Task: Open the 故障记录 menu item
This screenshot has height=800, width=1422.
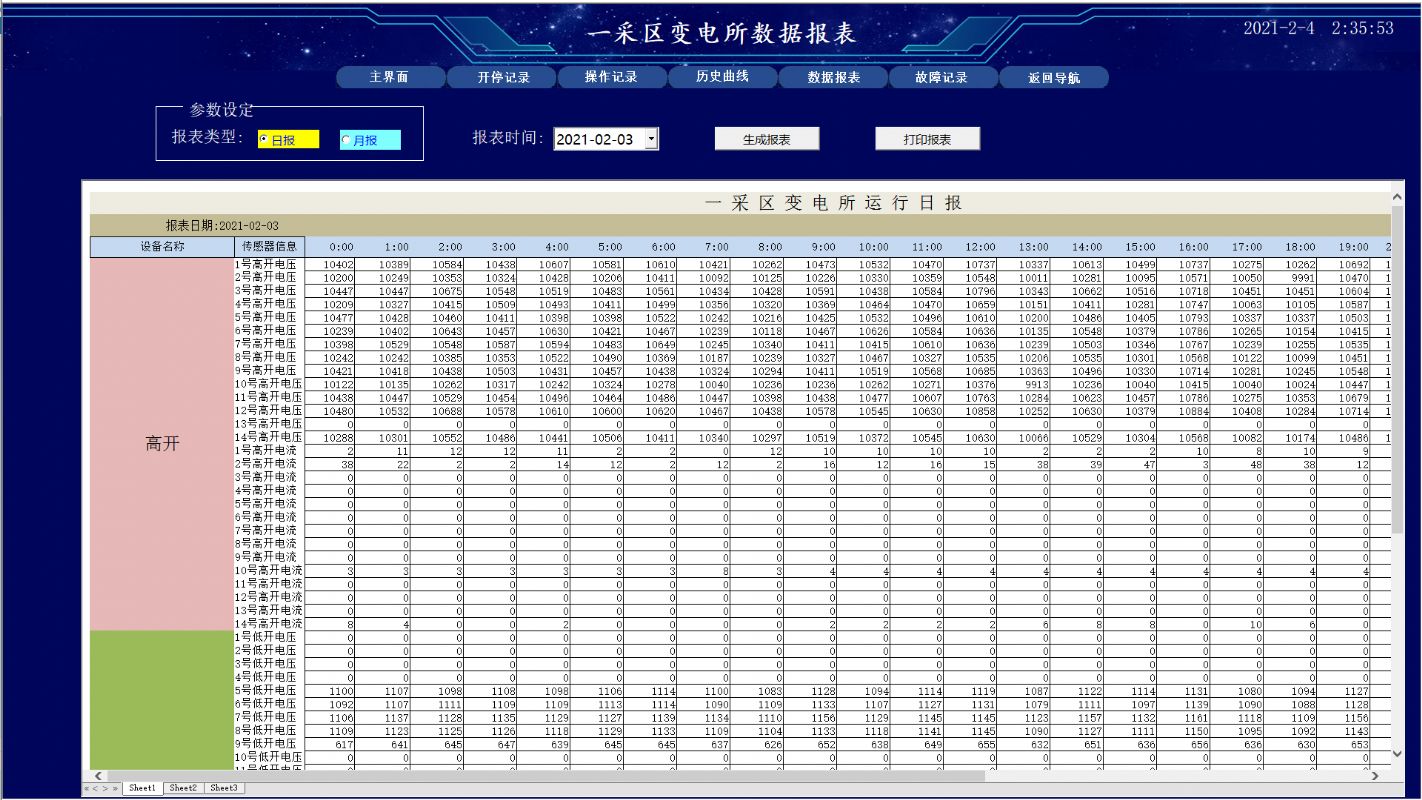Action: coord(942,77)
